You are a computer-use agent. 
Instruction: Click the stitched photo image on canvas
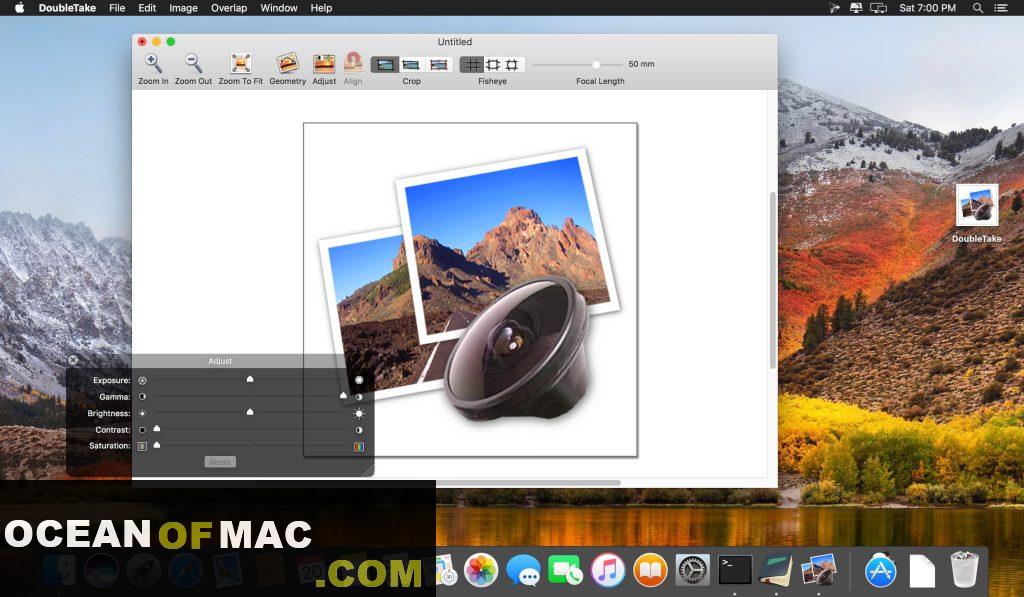[470, 289]
